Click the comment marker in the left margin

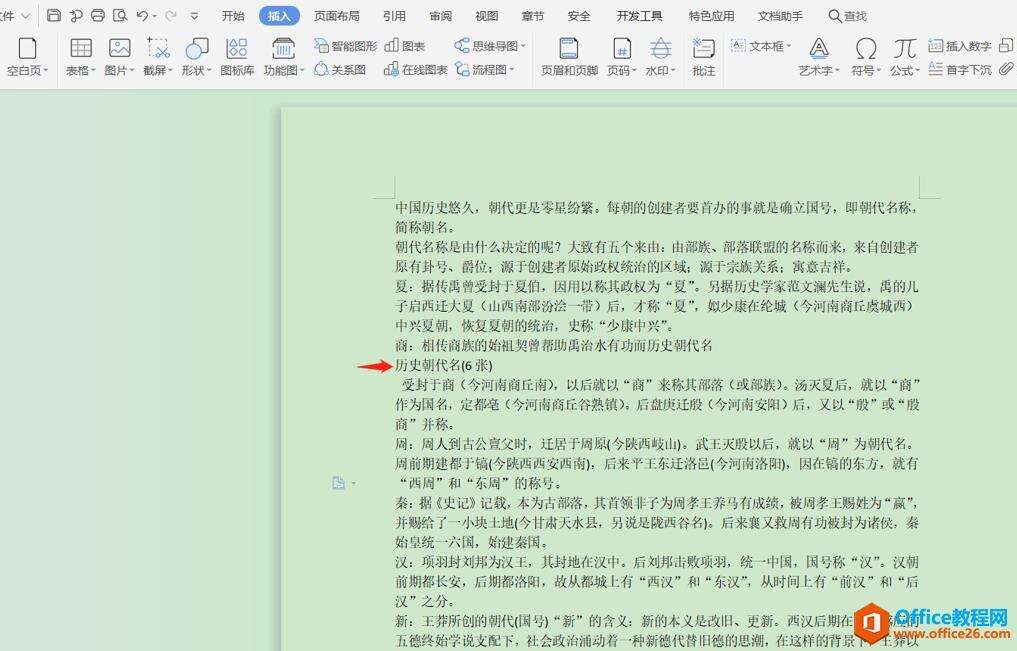(x=340, y=482)
